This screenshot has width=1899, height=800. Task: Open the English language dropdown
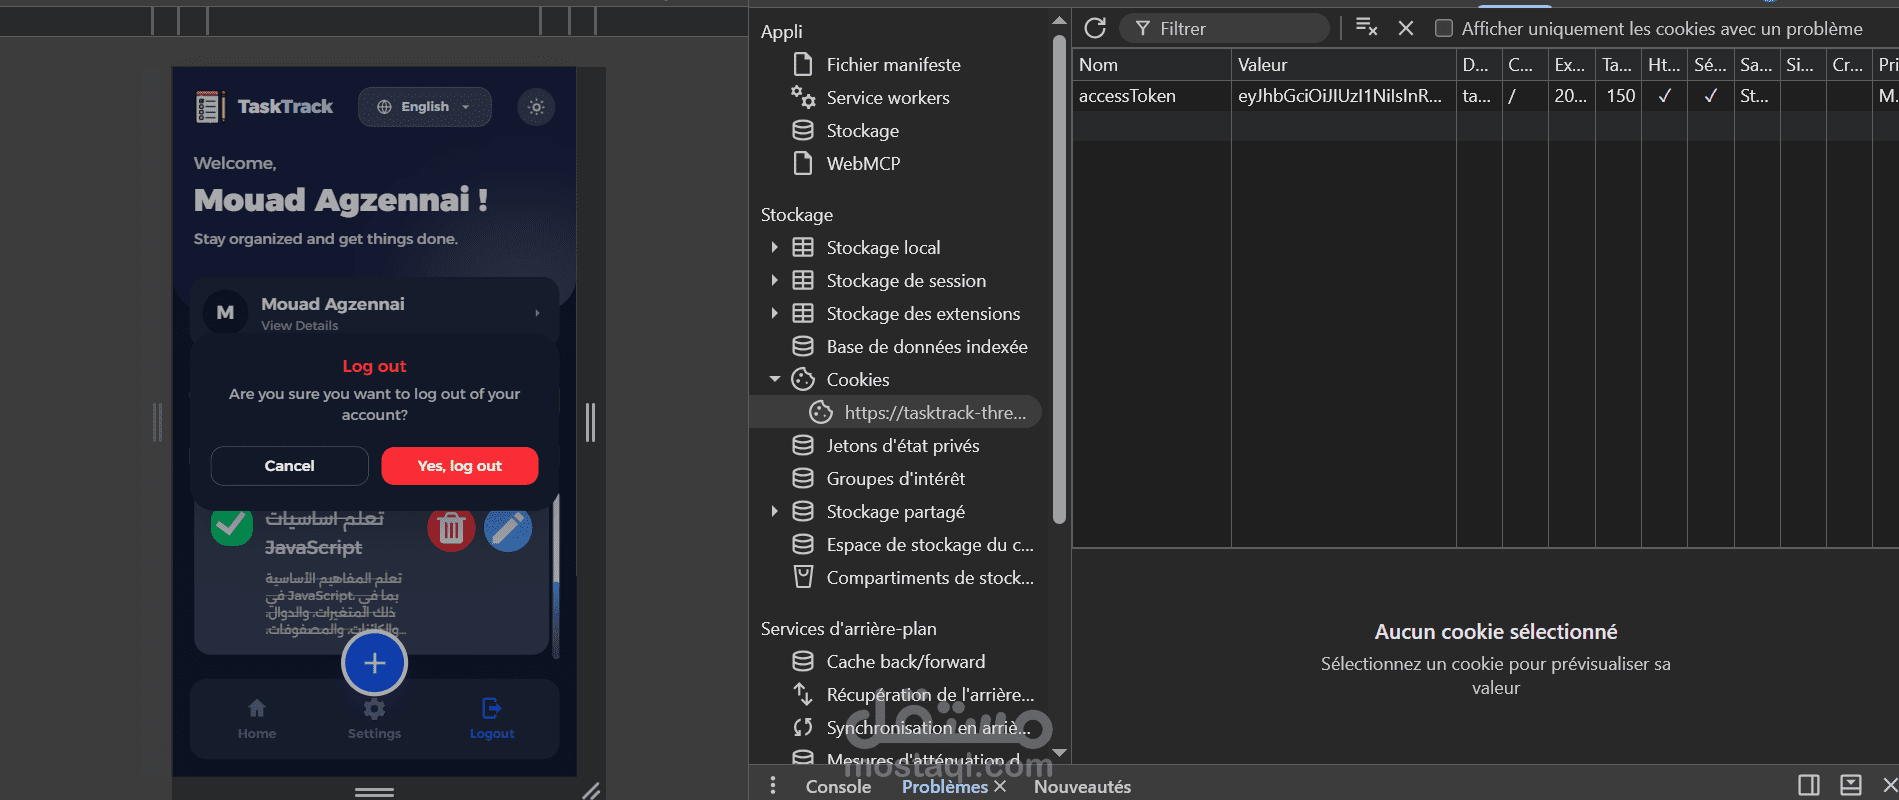pos(424,107)
